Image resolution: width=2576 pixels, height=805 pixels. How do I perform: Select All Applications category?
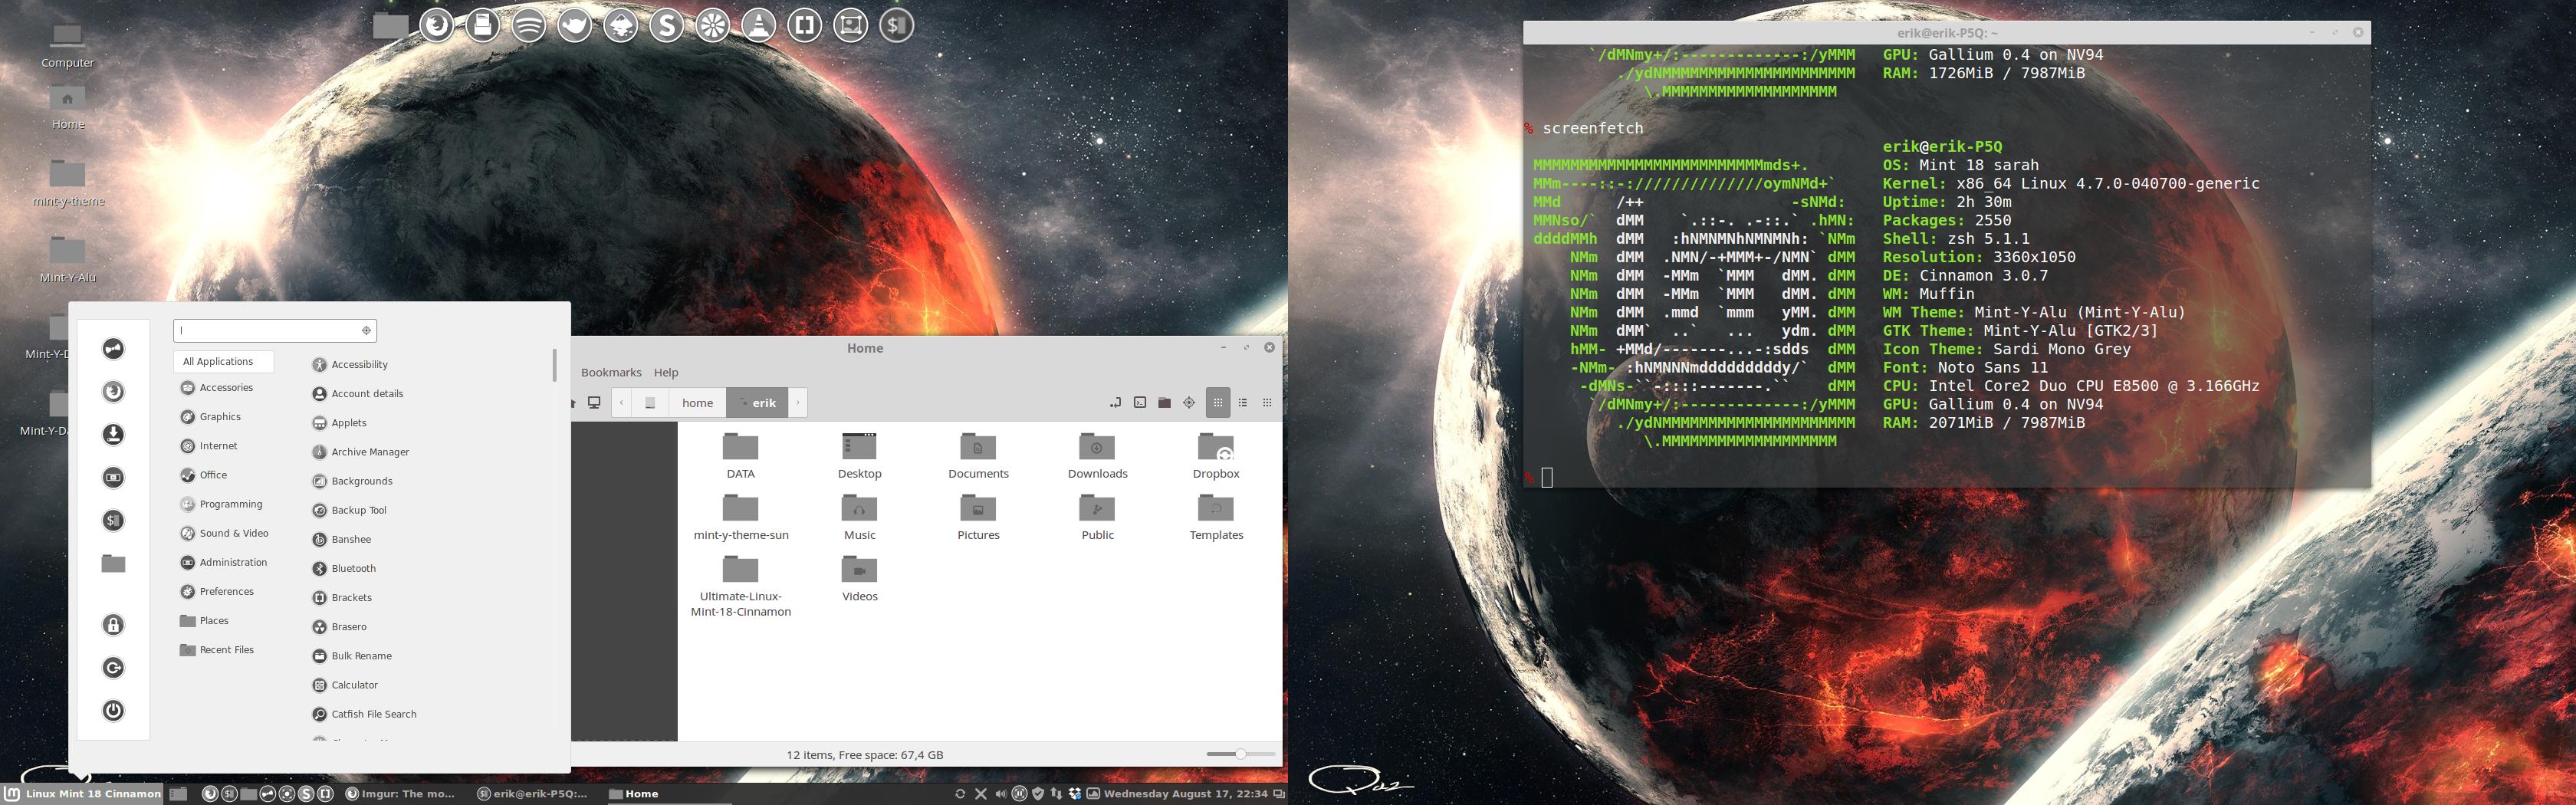coord(224,361)
